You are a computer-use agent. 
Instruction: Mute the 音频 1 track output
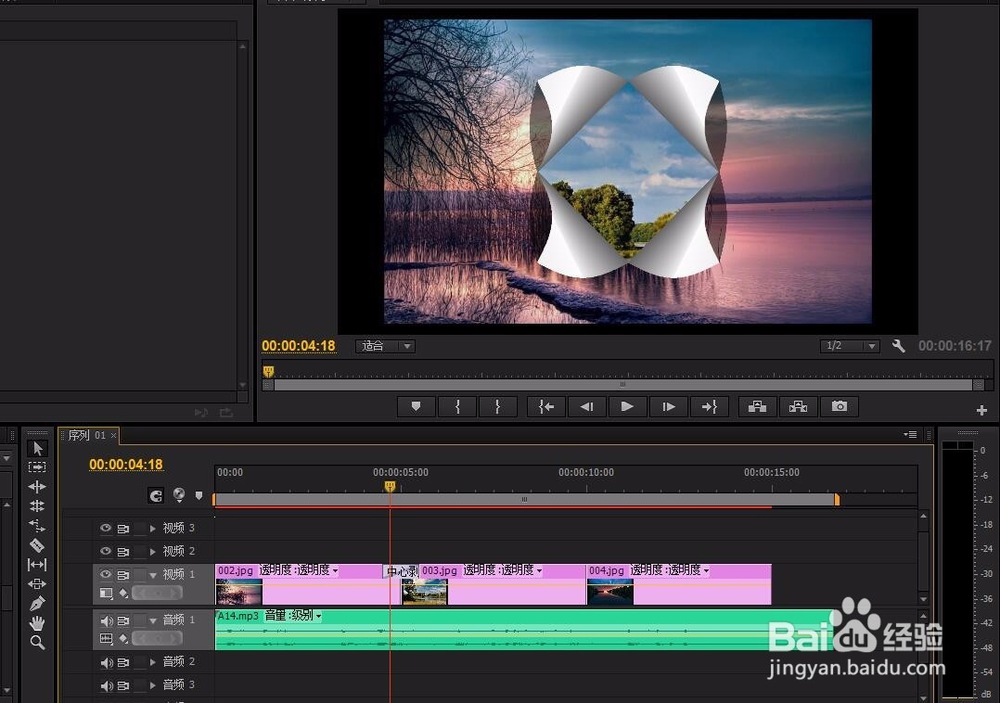click(x=107, y=620)
